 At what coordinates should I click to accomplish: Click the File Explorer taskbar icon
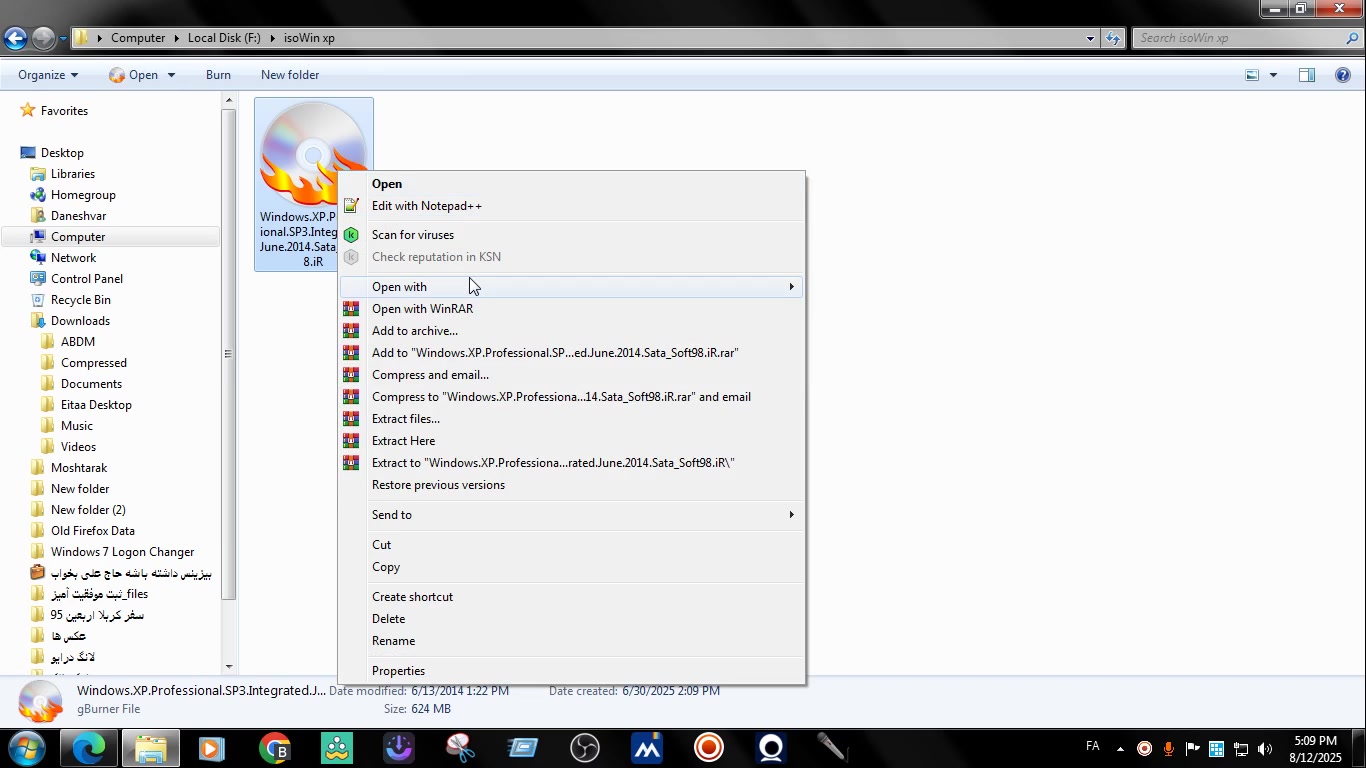pos(151,748)
